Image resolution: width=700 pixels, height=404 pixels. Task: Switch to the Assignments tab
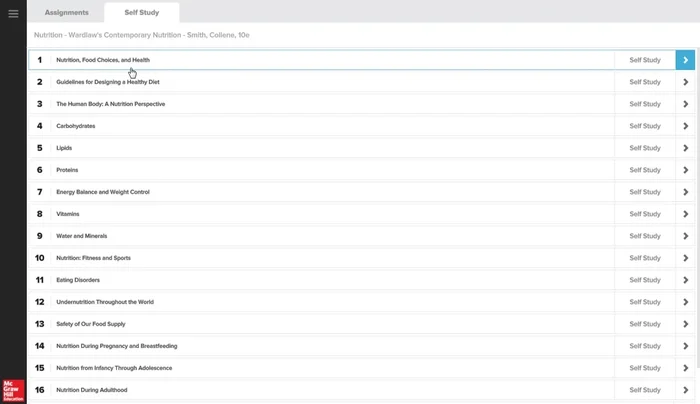[66, 13]
